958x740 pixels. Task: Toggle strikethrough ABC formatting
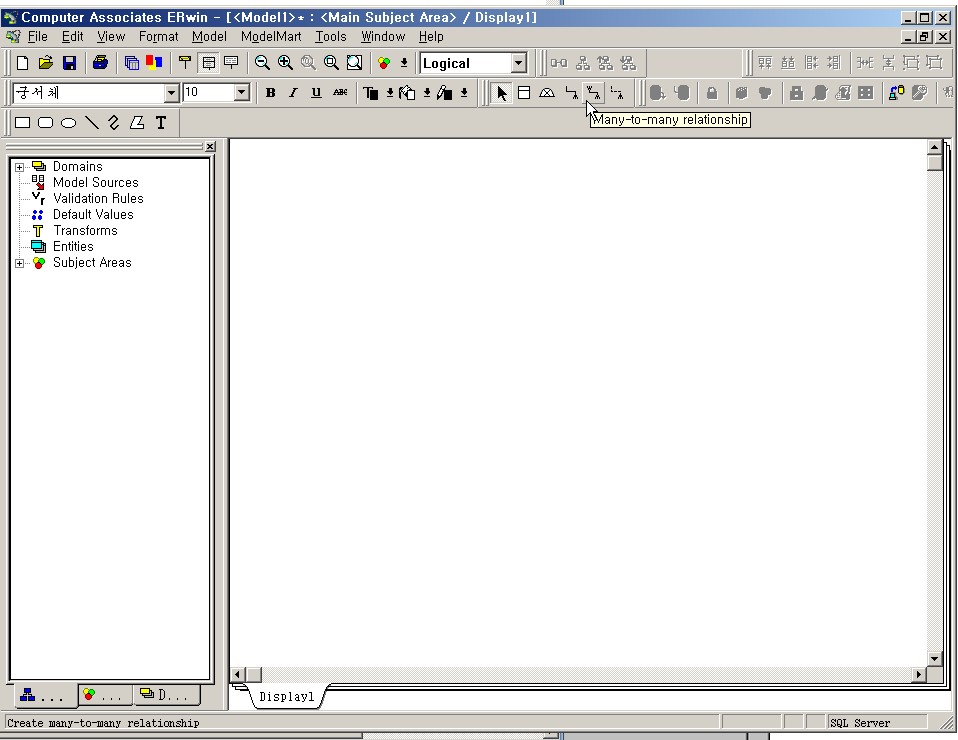(x=340, y=93)
